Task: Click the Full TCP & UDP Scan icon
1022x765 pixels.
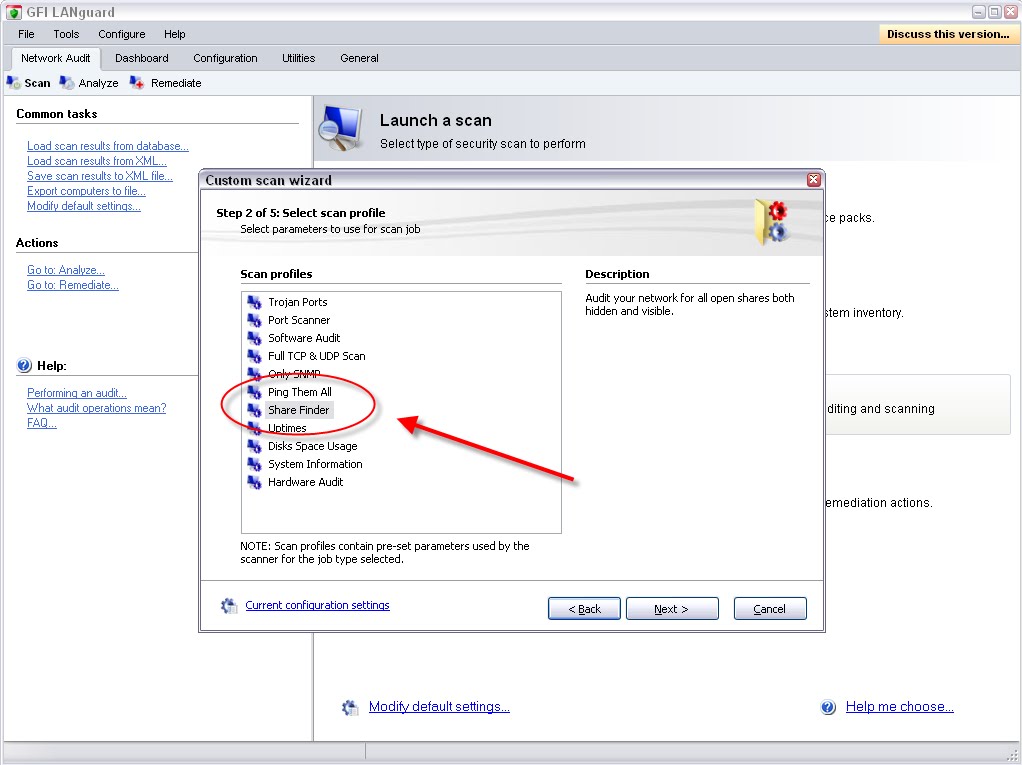Action: [254, 356]
